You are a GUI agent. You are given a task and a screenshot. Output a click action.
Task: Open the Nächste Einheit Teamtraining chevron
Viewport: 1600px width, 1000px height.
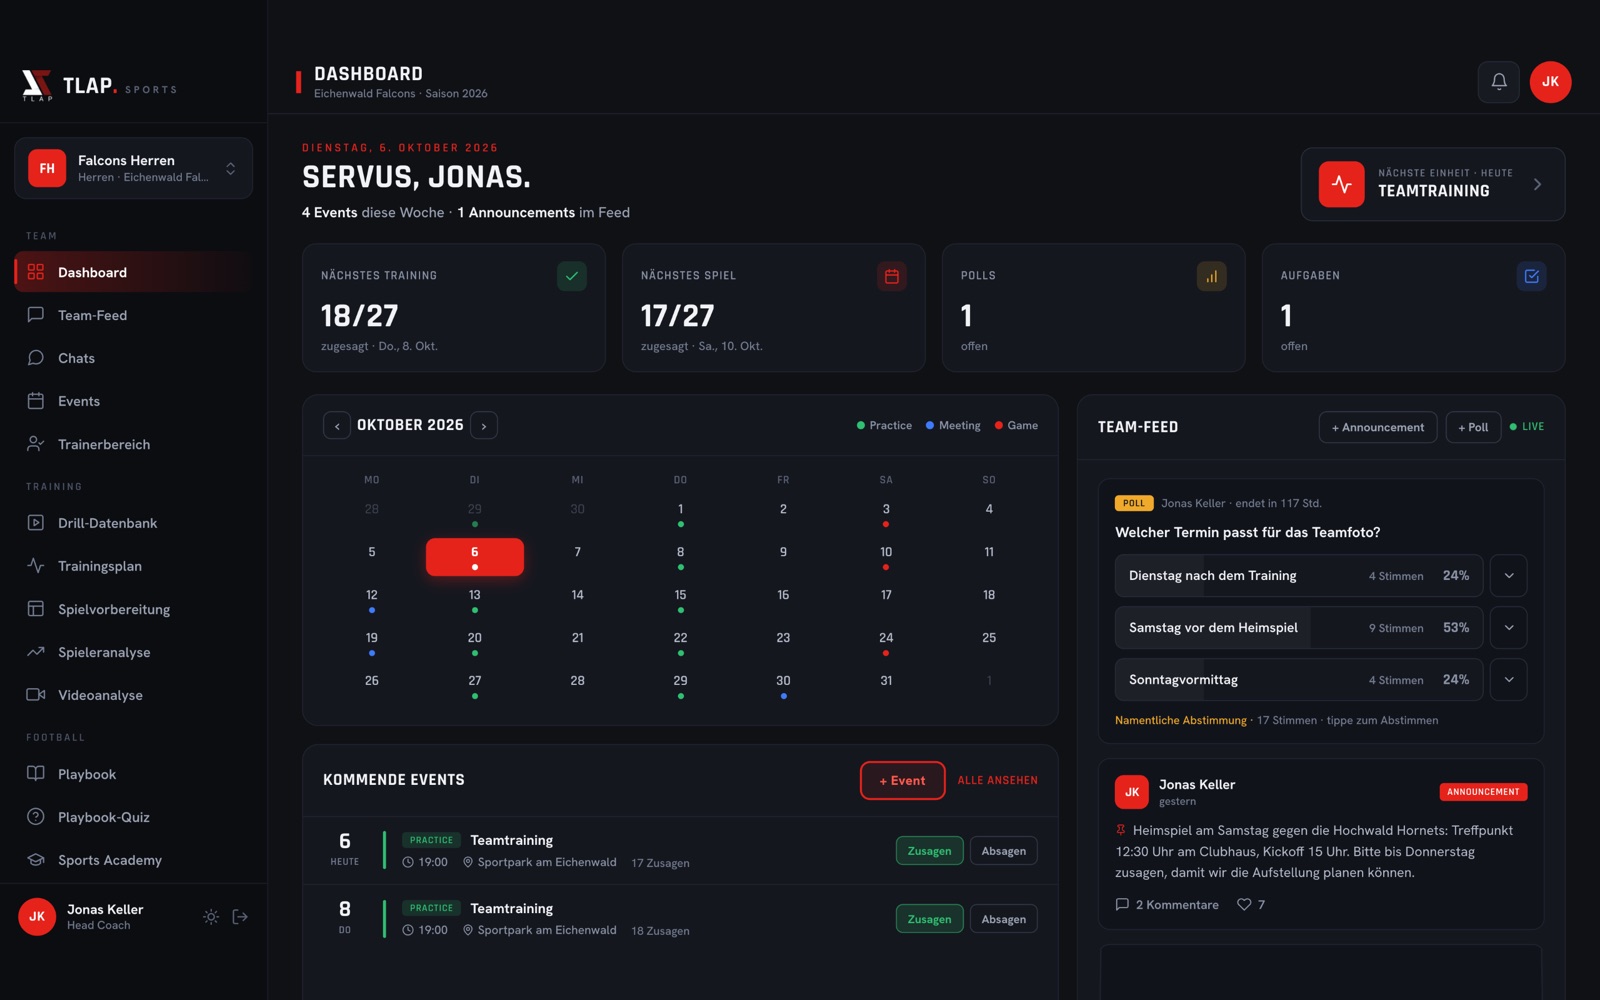click(x=1537, y=184)
